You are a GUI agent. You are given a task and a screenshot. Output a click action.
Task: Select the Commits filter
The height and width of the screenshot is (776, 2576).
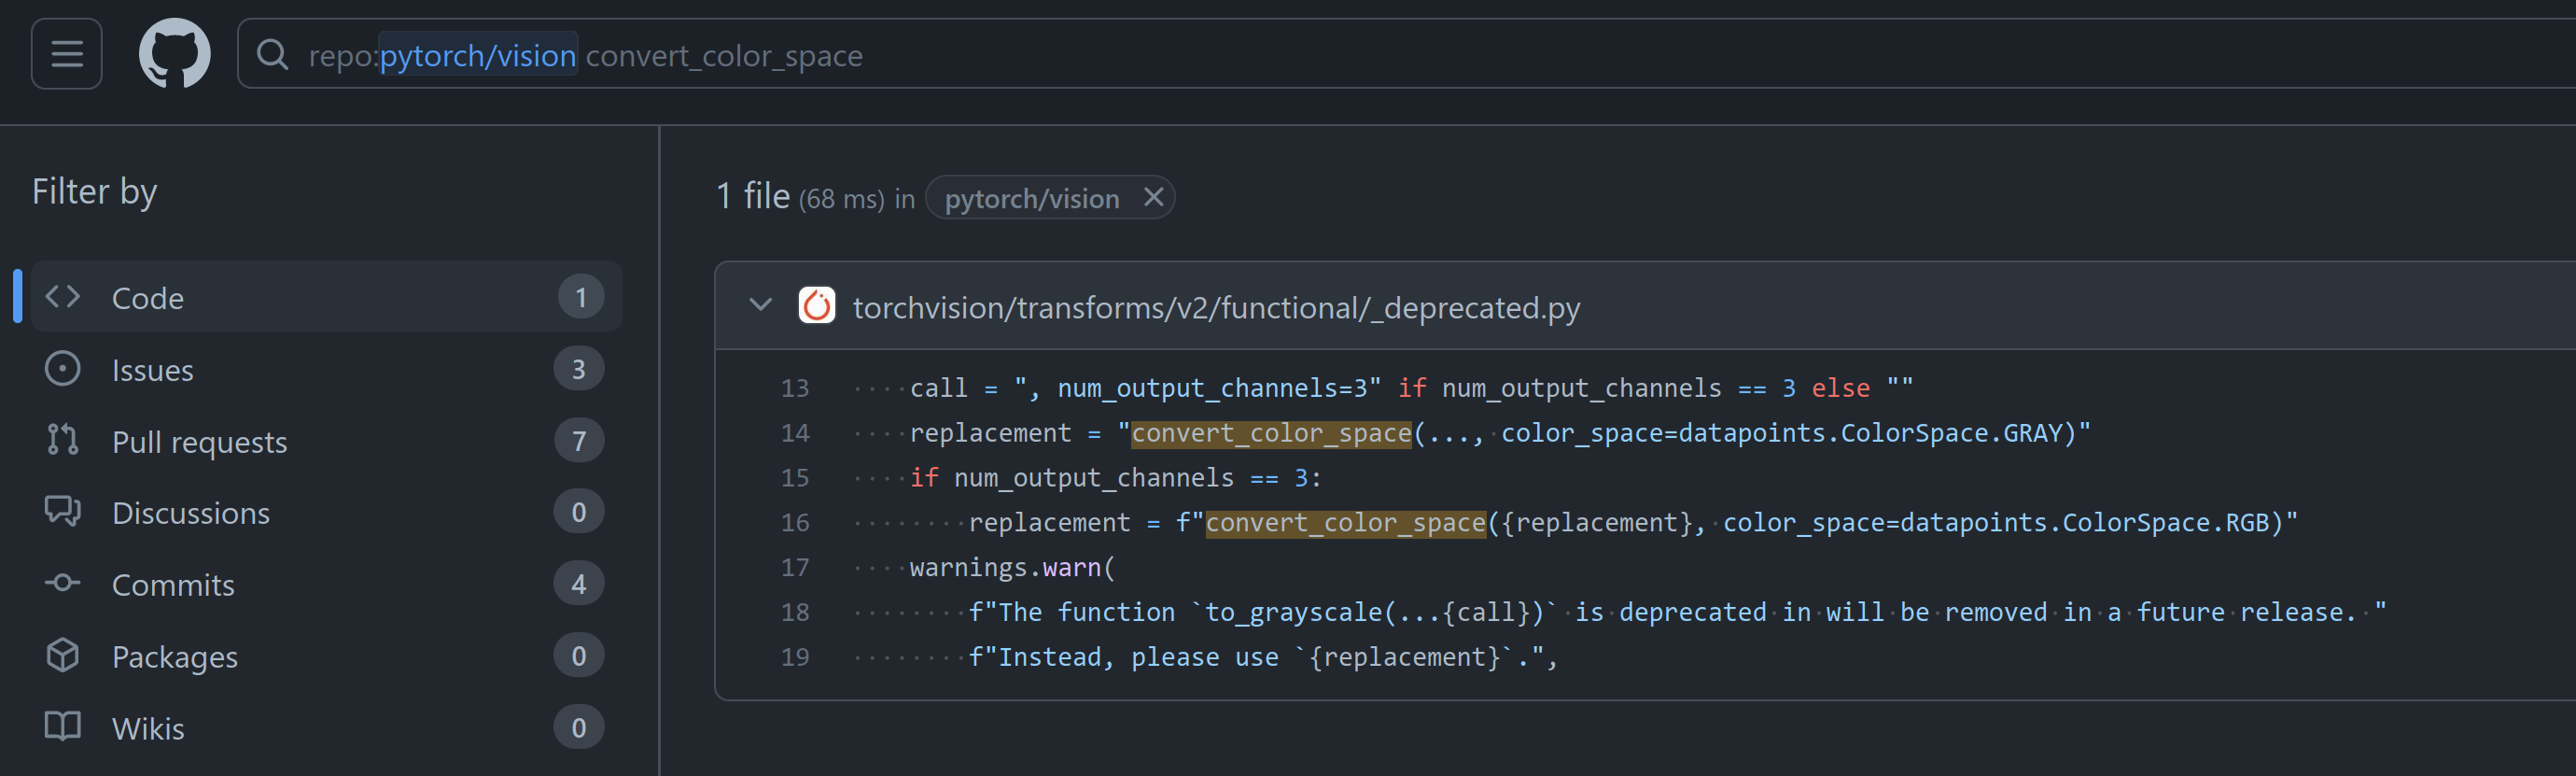tap(327, 584)
